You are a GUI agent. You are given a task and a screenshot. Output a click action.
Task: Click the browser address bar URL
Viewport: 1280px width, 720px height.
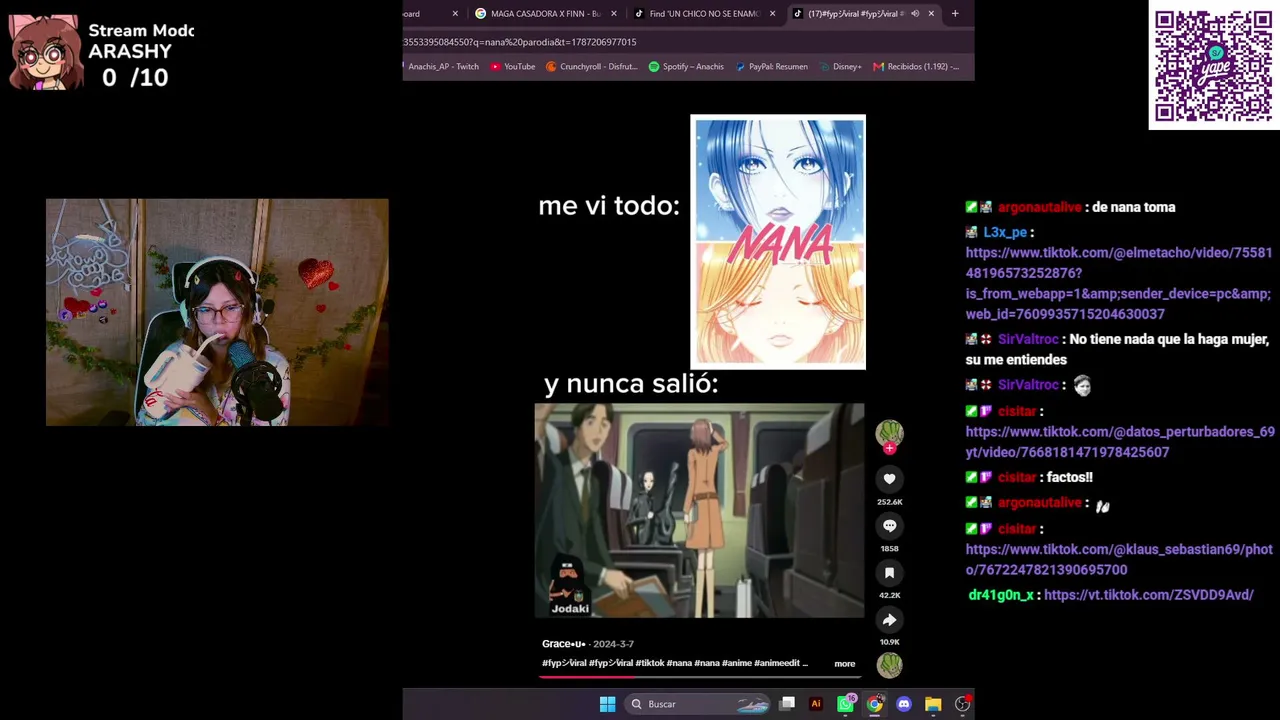(x=520, y=42)
